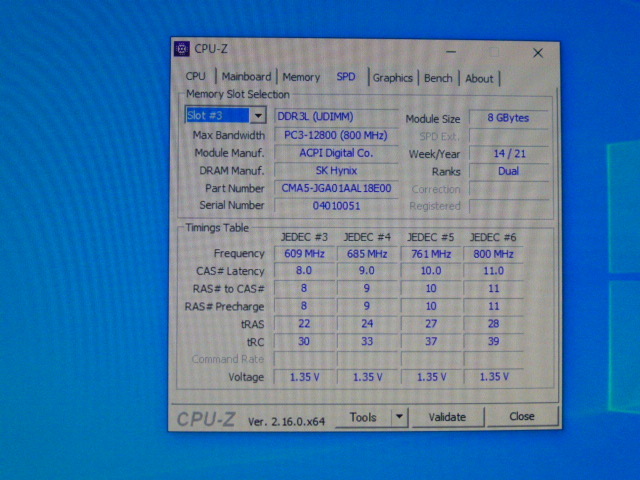Click the Timings Table group label
This screenshot has width=640, height=480.
[x=217, y=228]
